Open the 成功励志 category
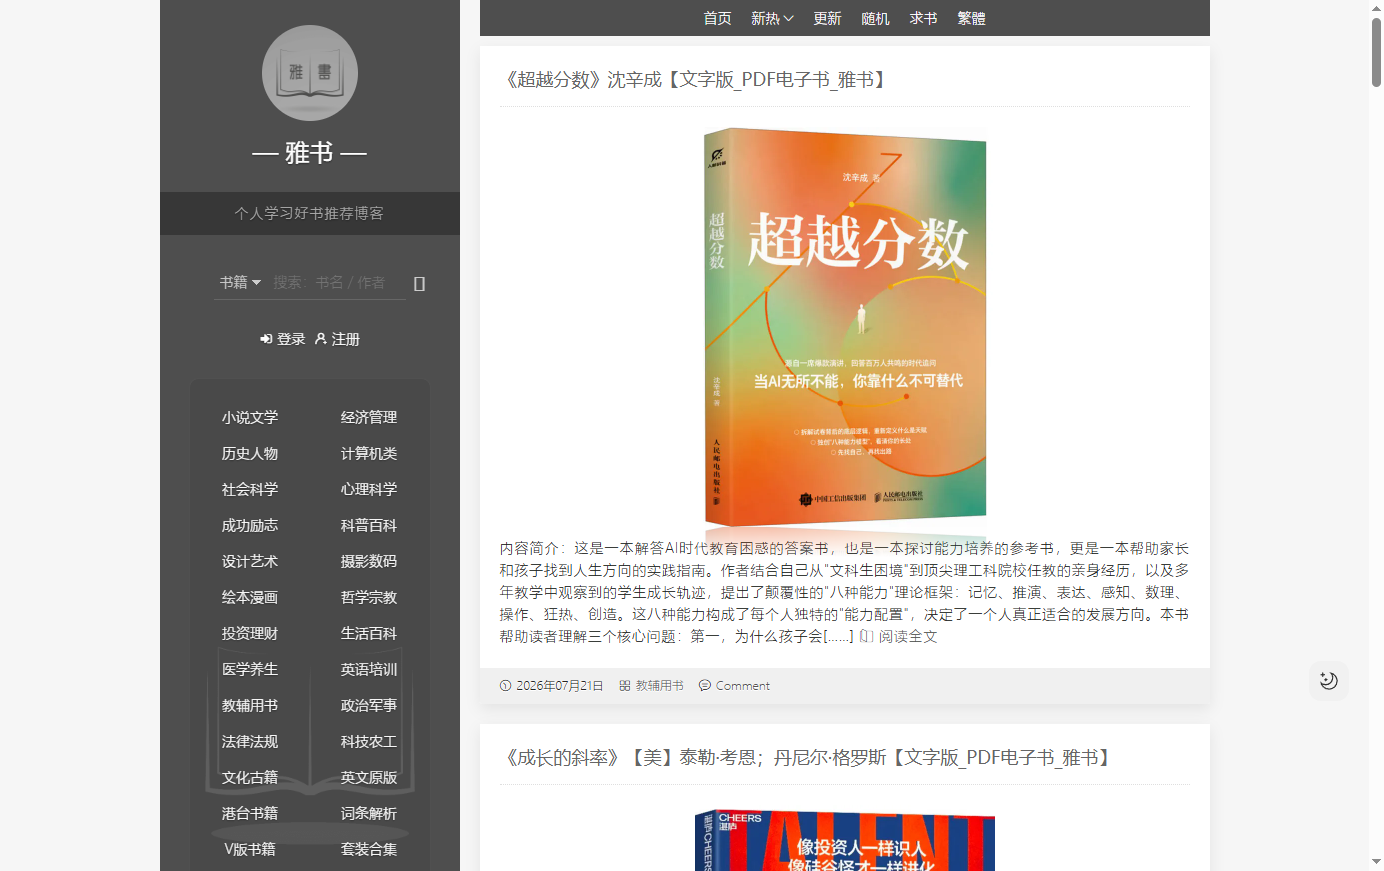This screenshot has width=1384, height=871. pos(250,525)
